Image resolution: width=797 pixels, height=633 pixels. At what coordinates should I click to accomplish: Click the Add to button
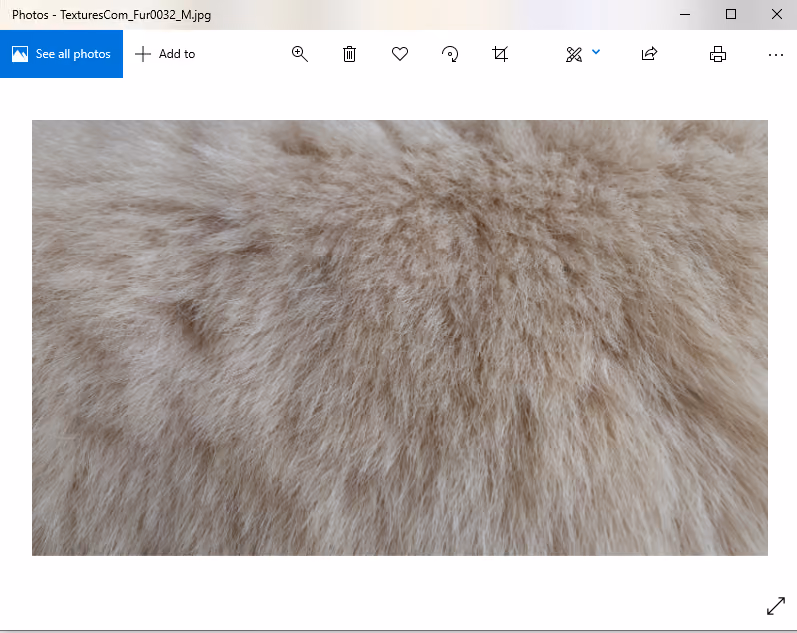tap(165, 54)
